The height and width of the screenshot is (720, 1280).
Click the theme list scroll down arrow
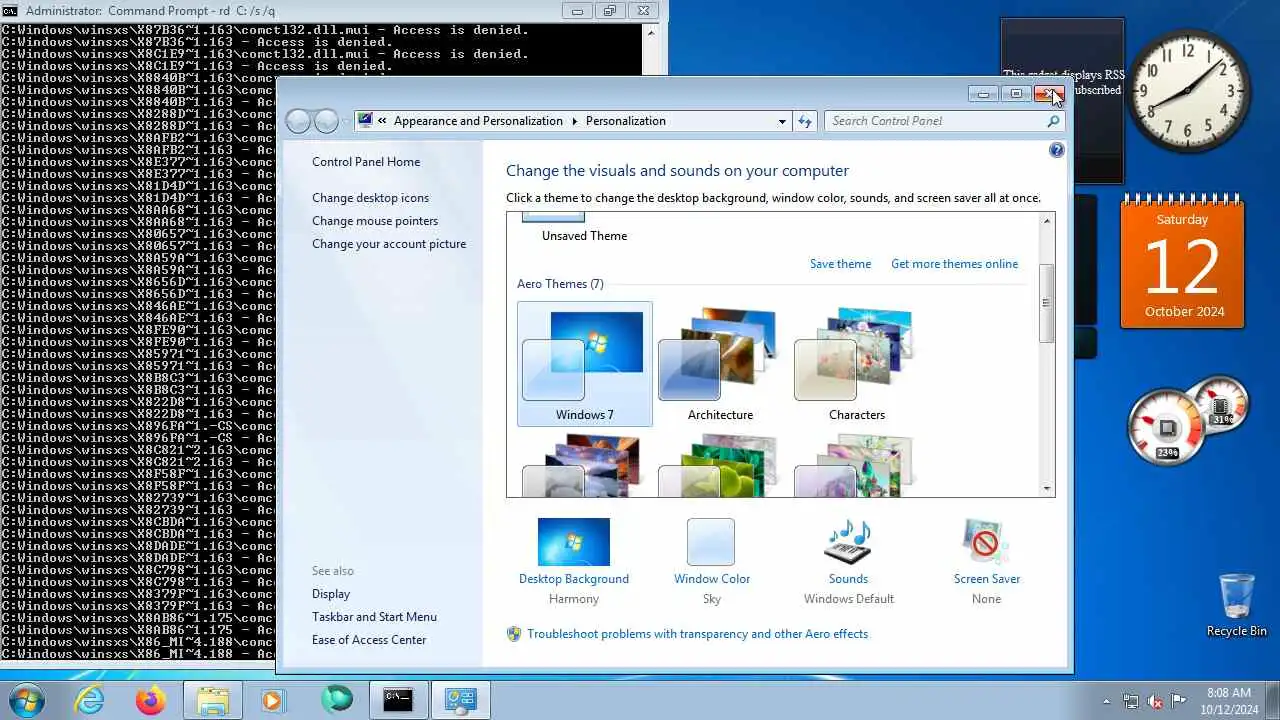click(1047, 489)
